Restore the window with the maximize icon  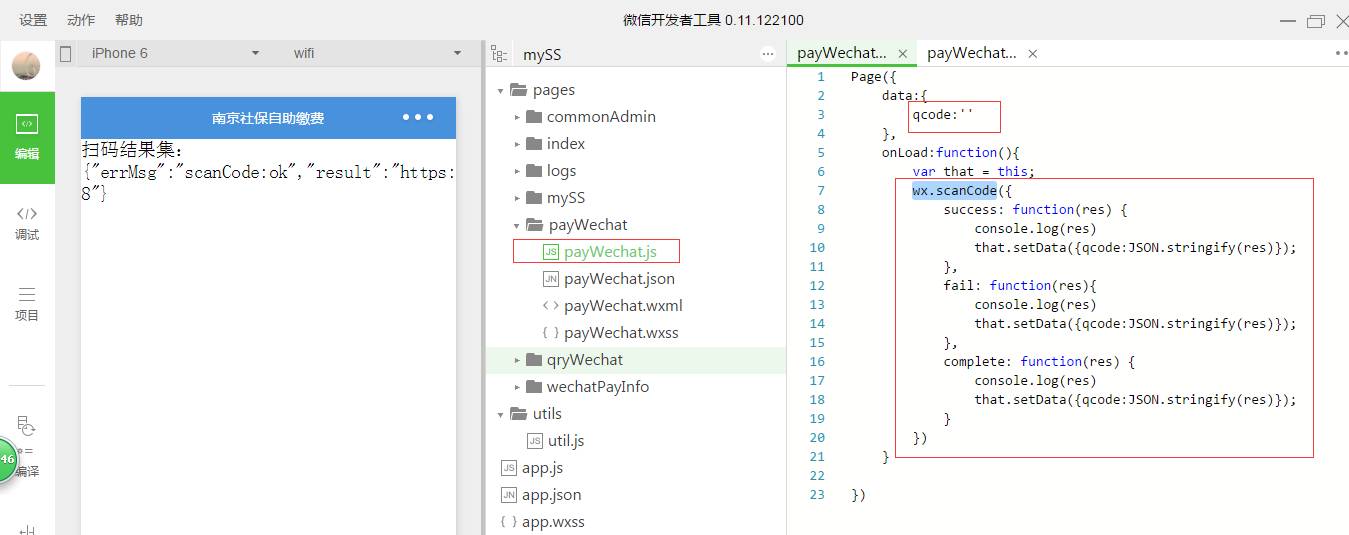[1314, 21]
